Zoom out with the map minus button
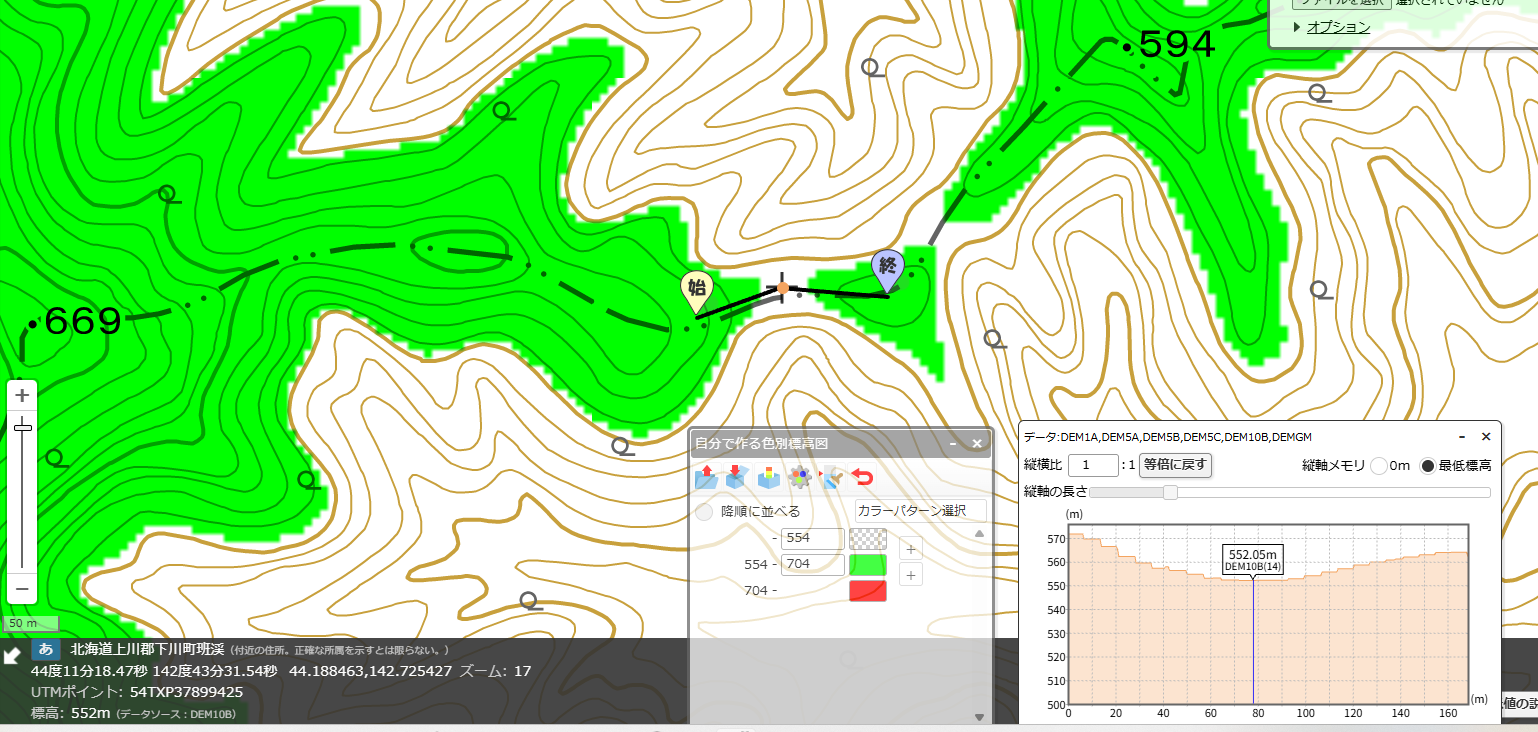The height and width of the screenshot is (732, 1538). 22,588
